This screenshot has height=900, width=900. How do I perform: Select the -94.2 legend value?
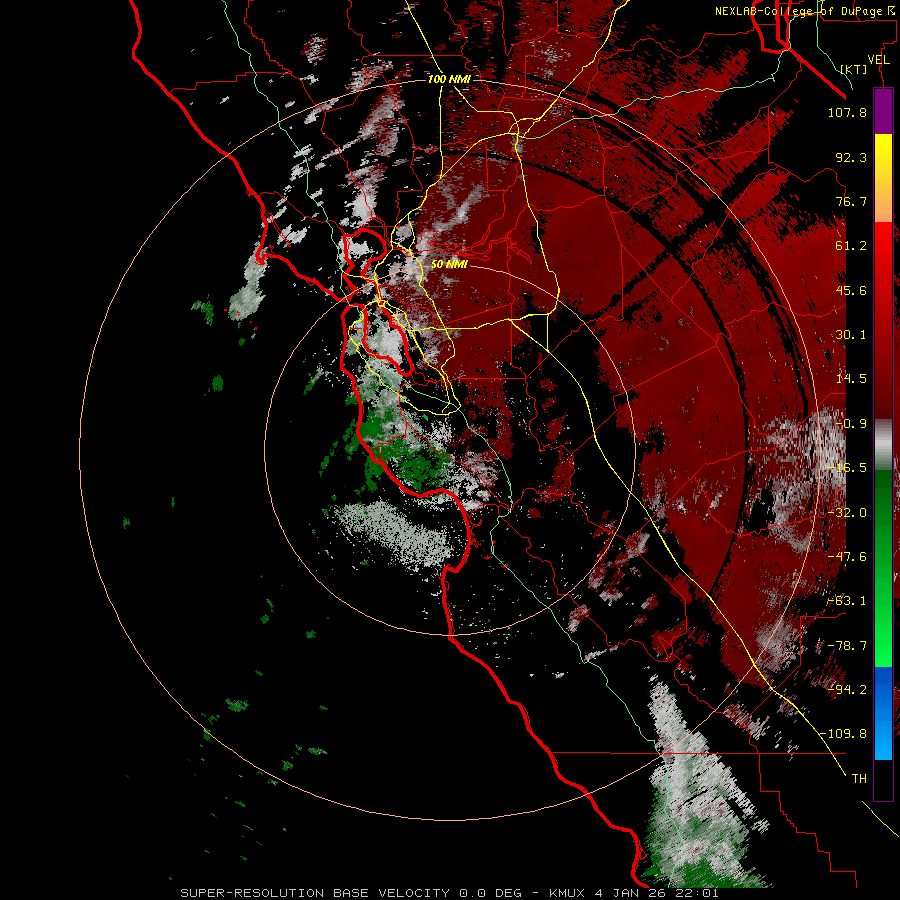pos(847,690)
